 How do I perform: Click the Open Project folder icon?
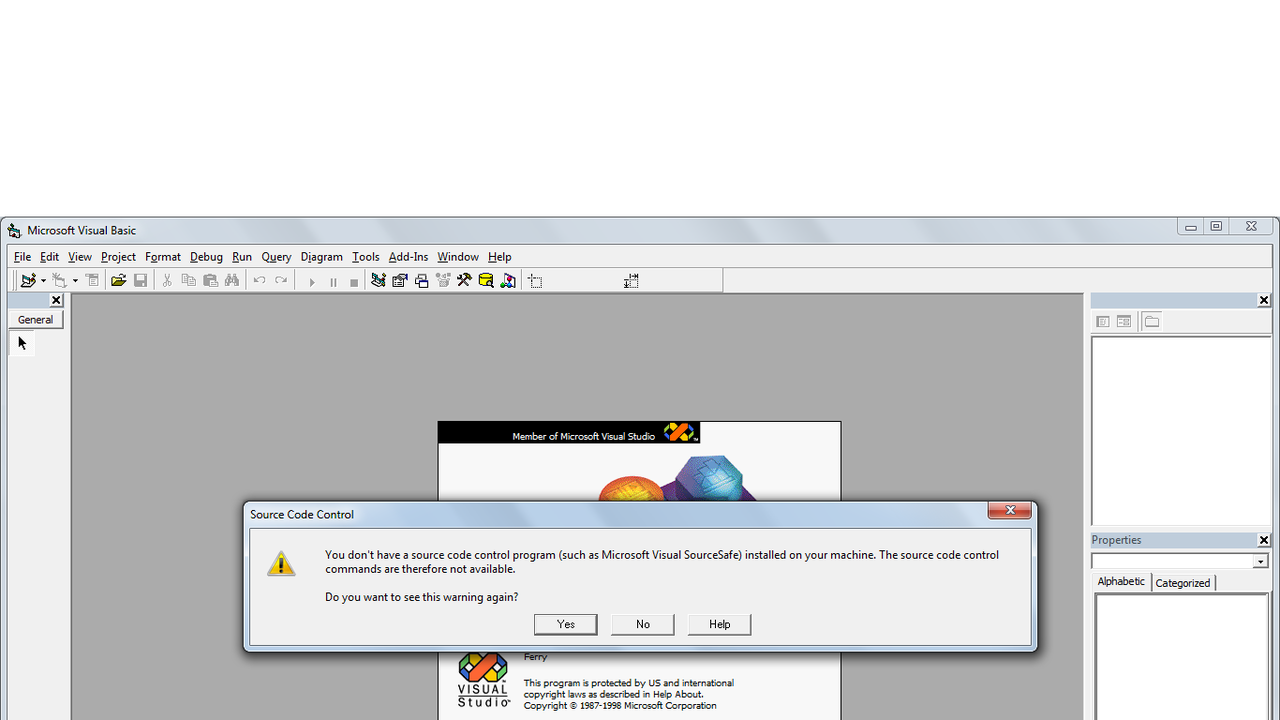(119, 281)
